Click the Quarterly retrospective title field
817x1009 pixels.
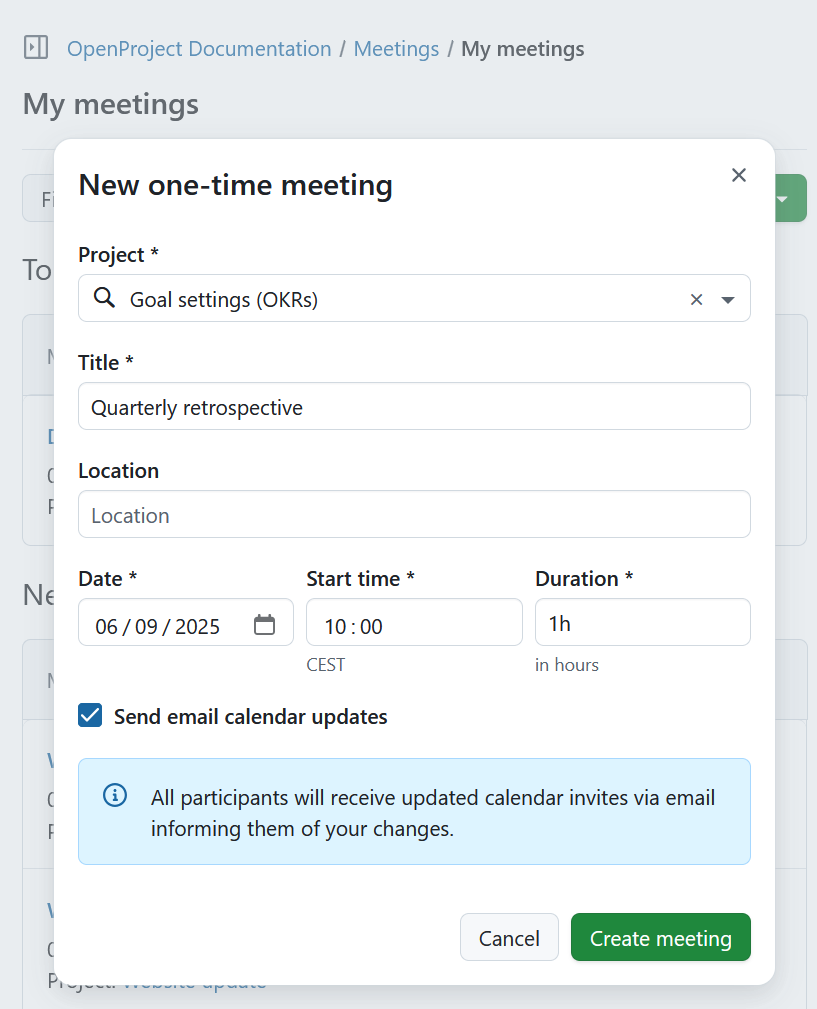[414, 406]
